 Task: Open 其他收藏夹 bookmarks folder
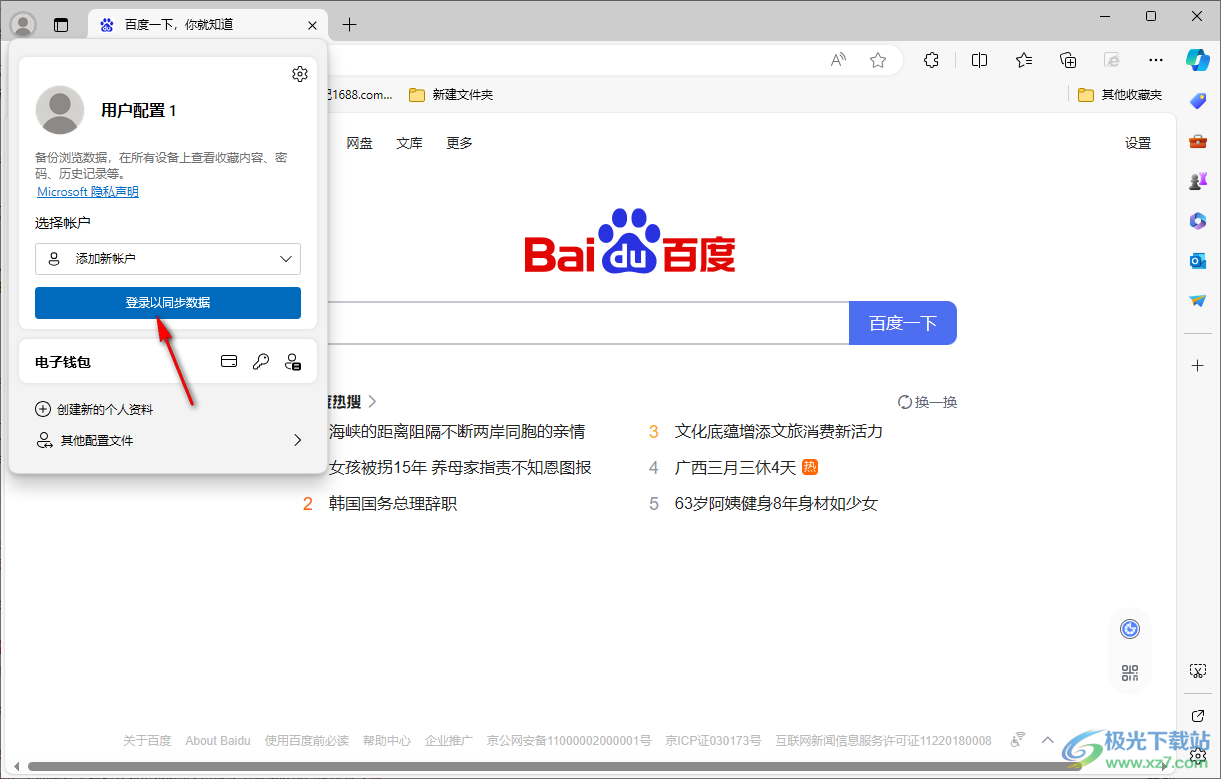(1121, 95)
